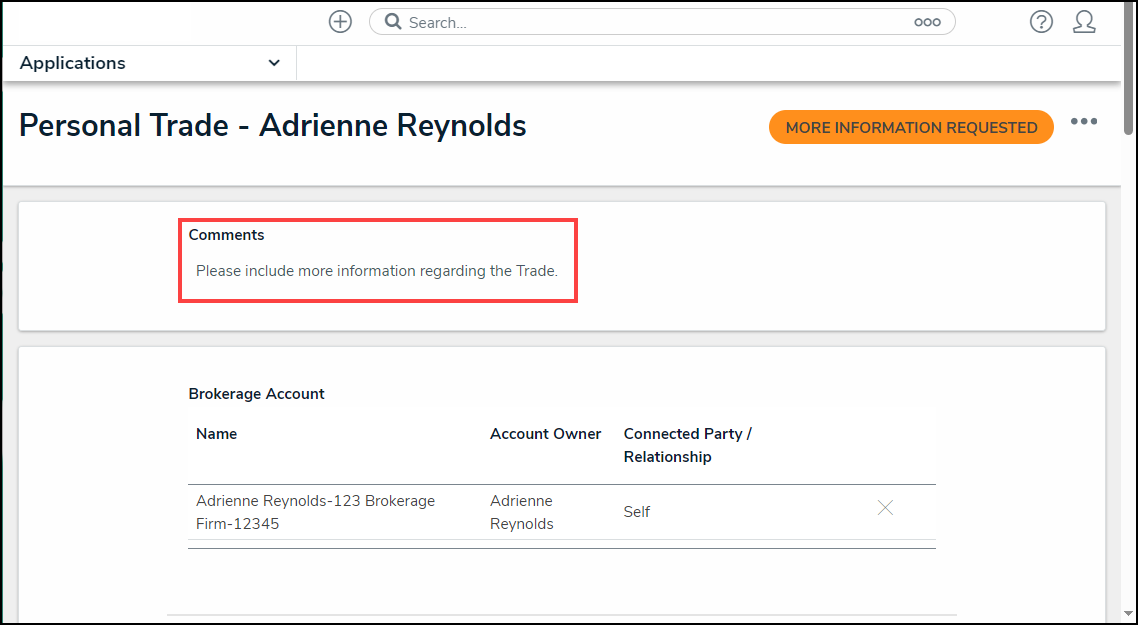The image size is (1138, 625).
Task: Click the Self relationship cell
Action: tap(637, 512)
